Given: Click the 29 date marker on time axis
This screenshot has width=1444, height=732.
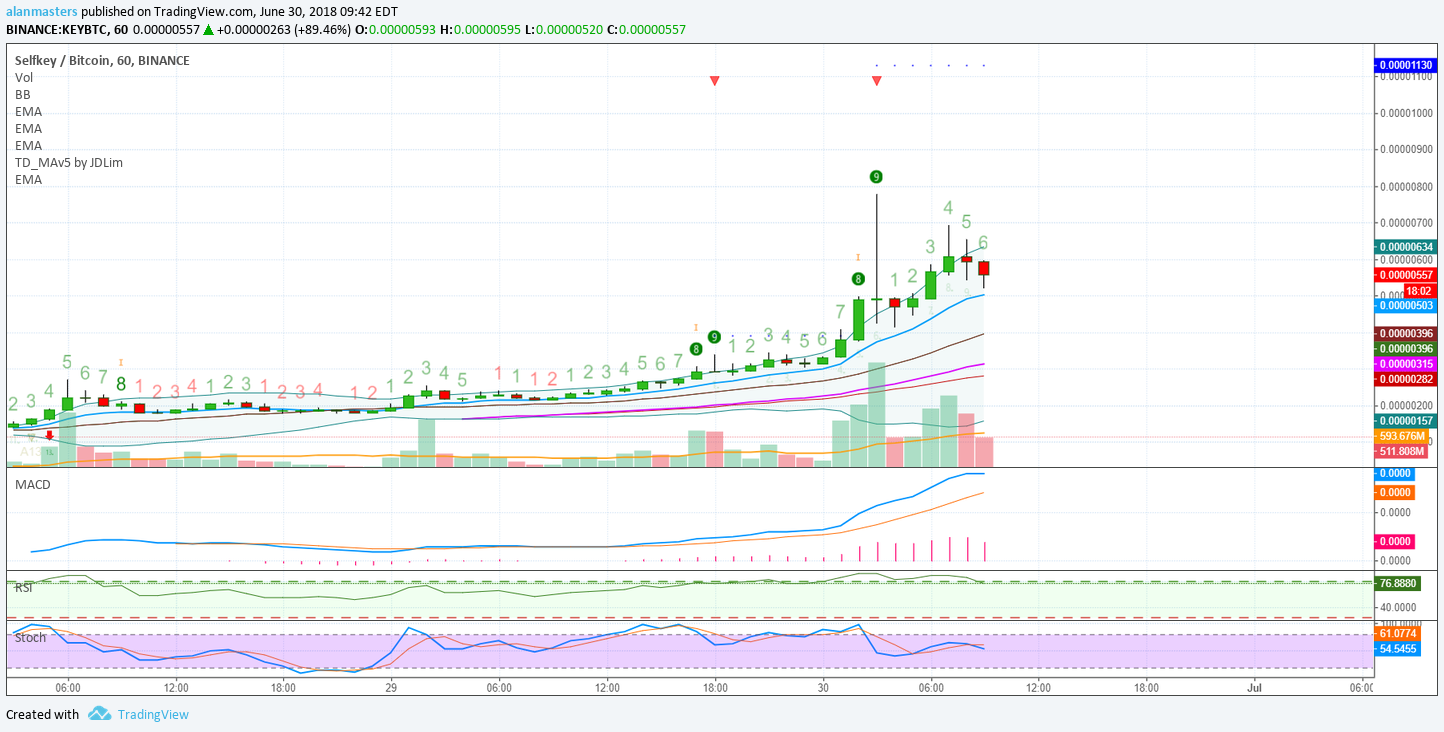Looking at the screenshot, I should point(391,688).
